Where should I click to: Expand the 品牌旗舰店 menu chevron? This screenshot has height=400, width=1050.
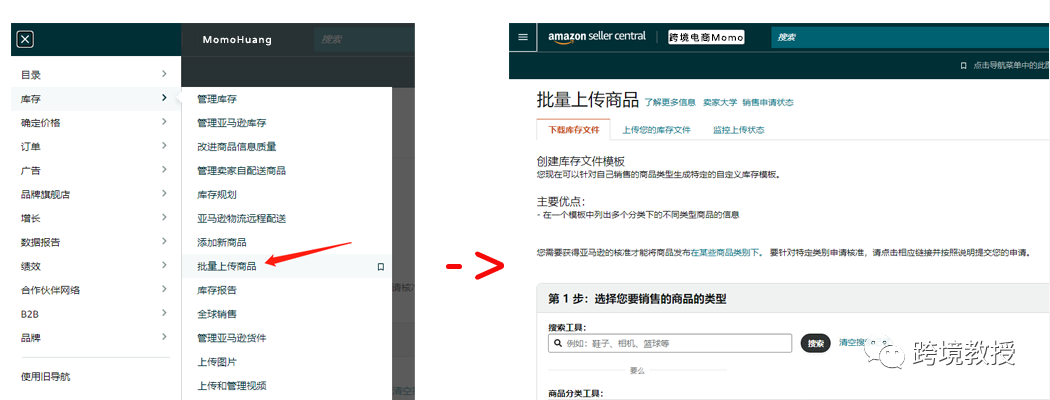point(164,194)
